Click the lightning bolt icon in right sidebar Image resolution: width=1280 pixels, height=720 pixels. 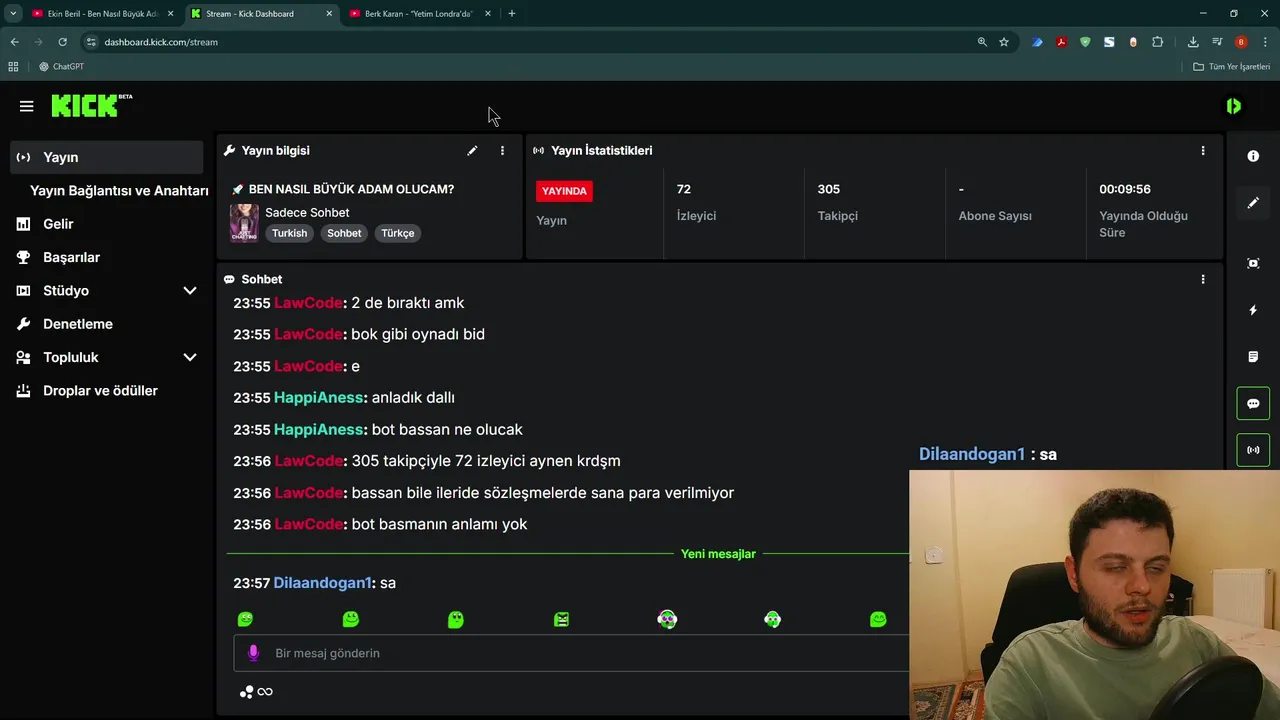[x=1253, y=310]
